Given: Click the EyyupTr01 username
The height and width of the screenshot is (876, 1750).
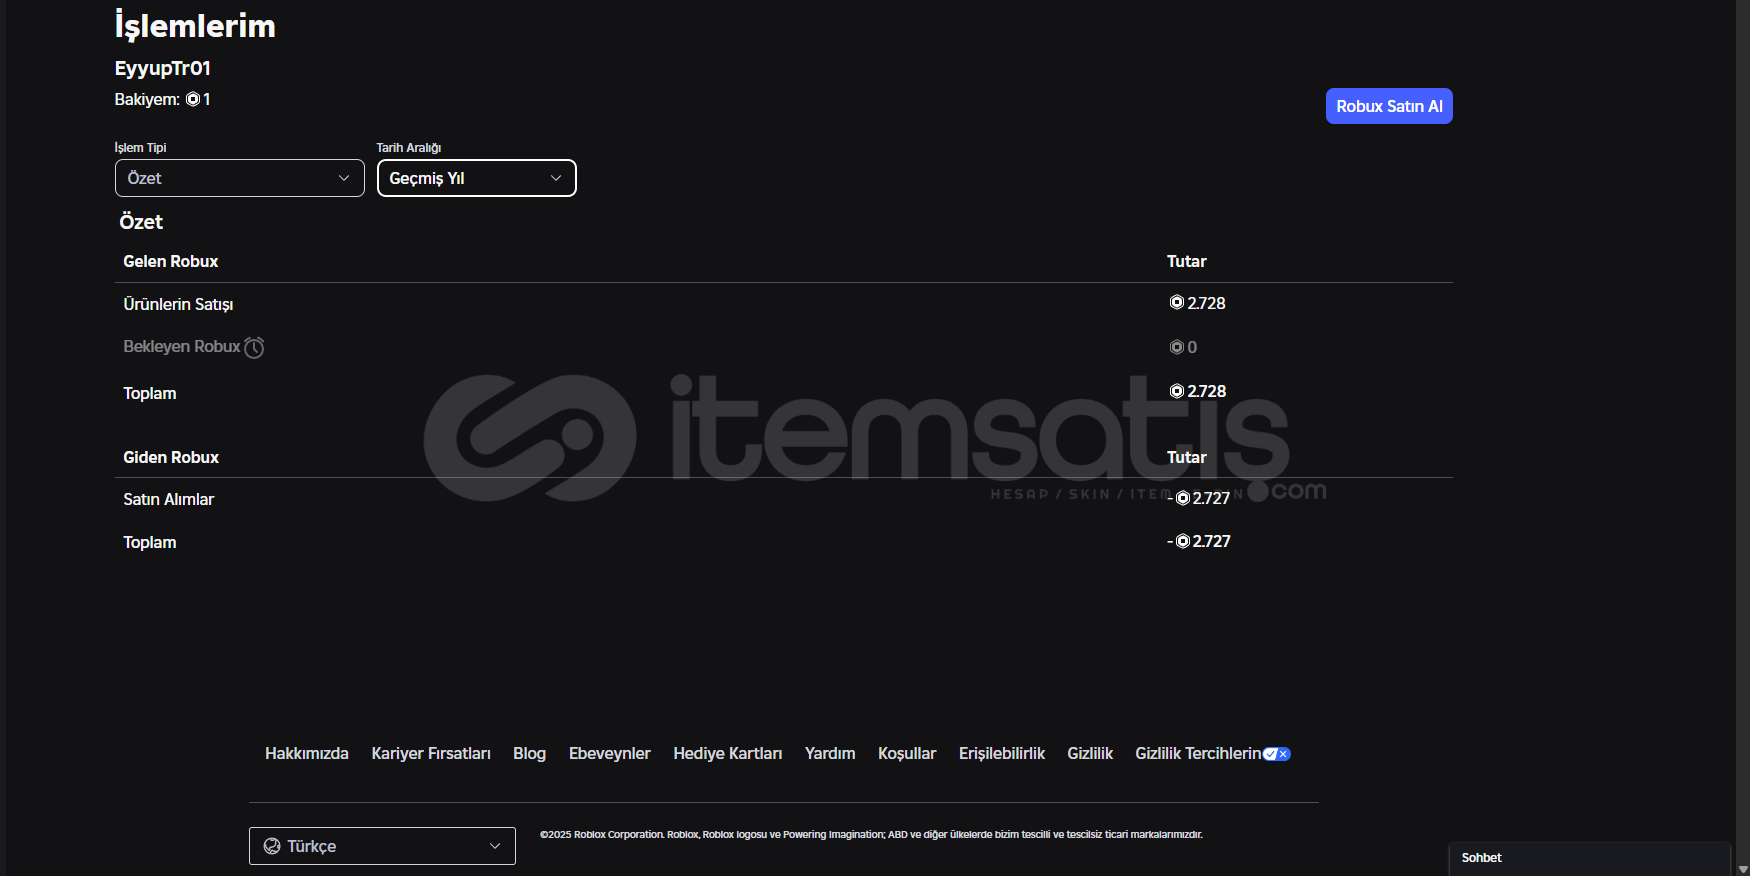Looking at the screenshot, I should (x=163, y=68).
